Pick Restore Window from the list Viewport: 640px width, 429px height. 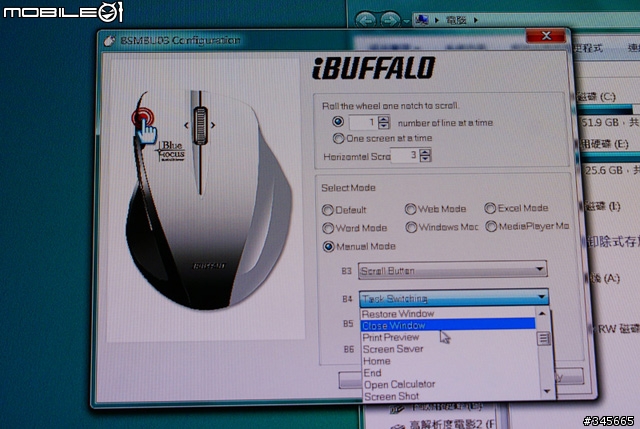448,314
